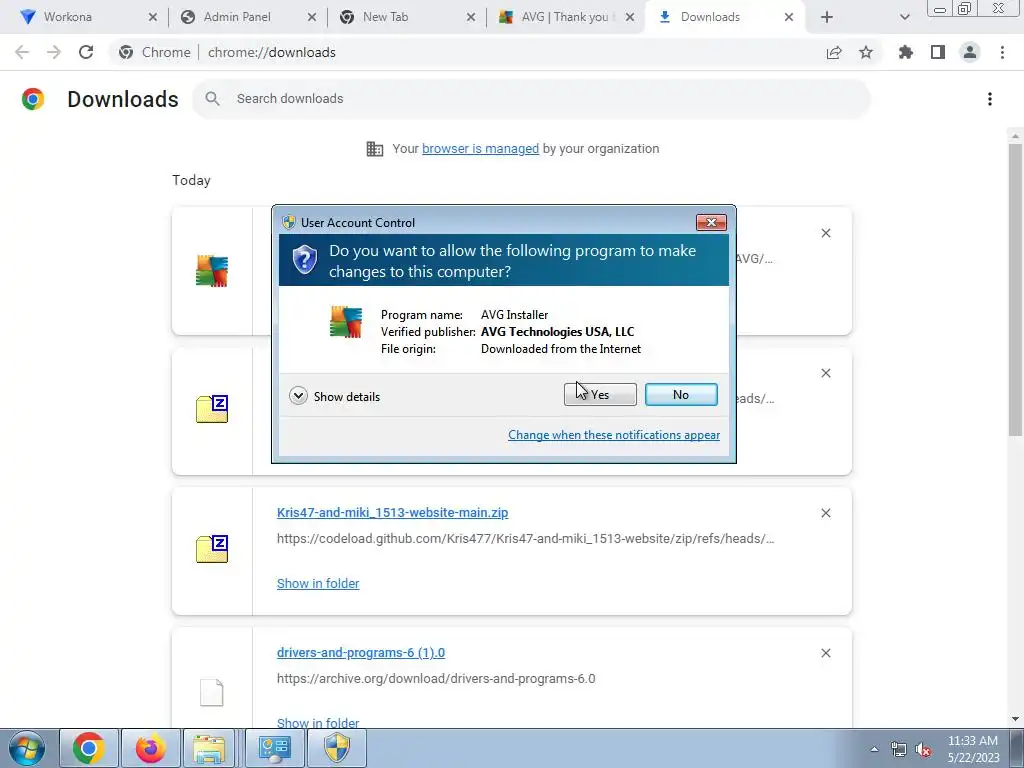Click the UAC question shield icon

pos(304,260)
